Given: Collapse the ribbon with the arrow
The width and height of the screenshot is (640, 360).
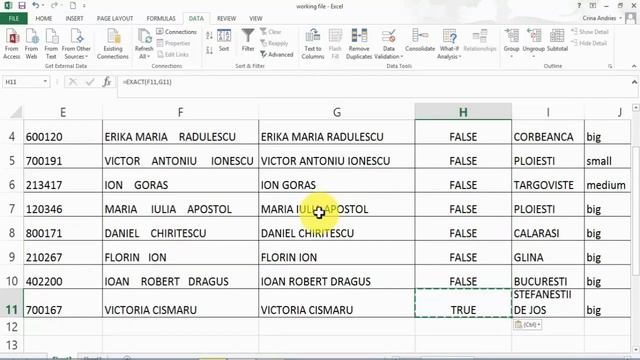Looking at the screenshot, I should 634,66.
